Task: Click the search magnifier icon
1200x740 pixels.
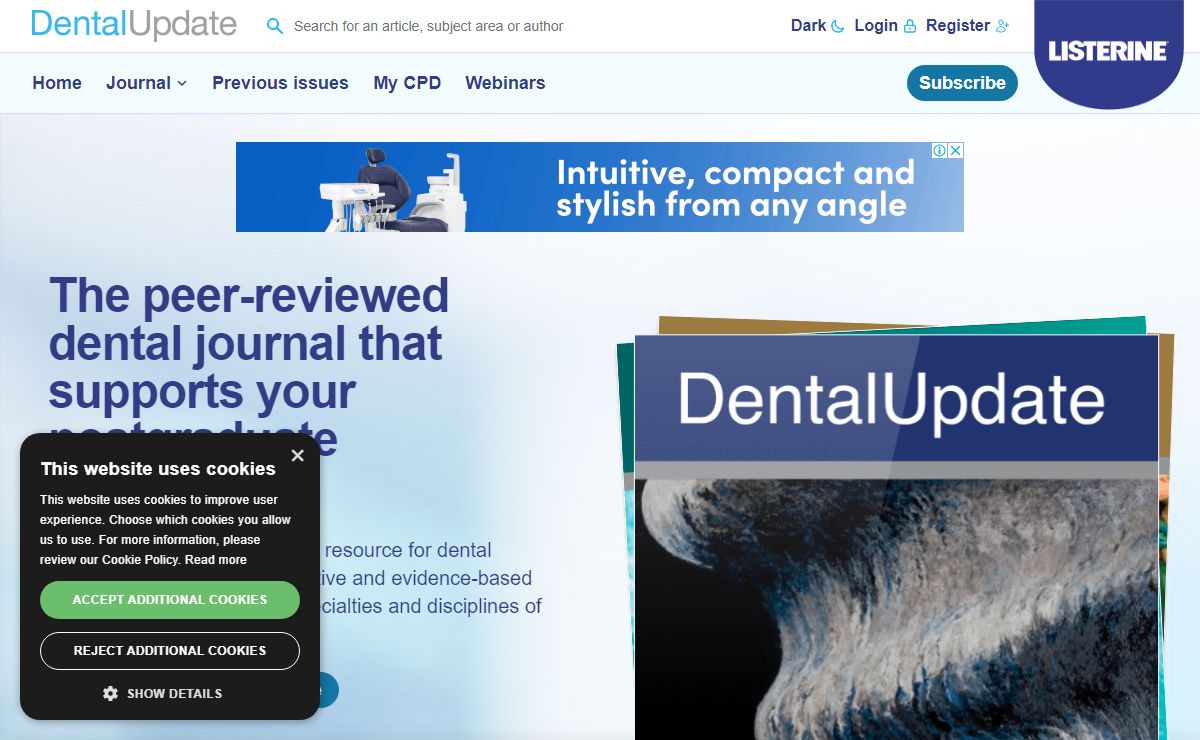Action: [x=275, y=26]
